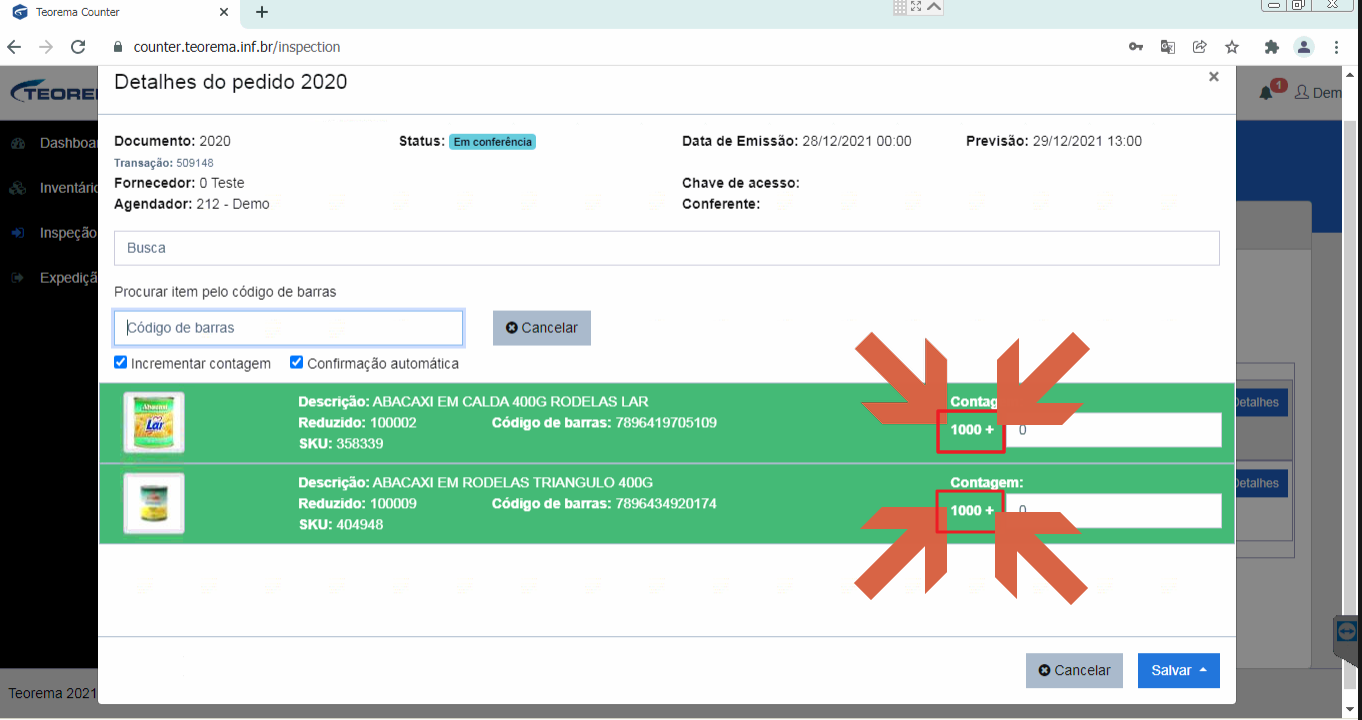This screenshot has width=1362, height=720.
Task: Open the notifications bell icon
Action: pos(1266,92)
